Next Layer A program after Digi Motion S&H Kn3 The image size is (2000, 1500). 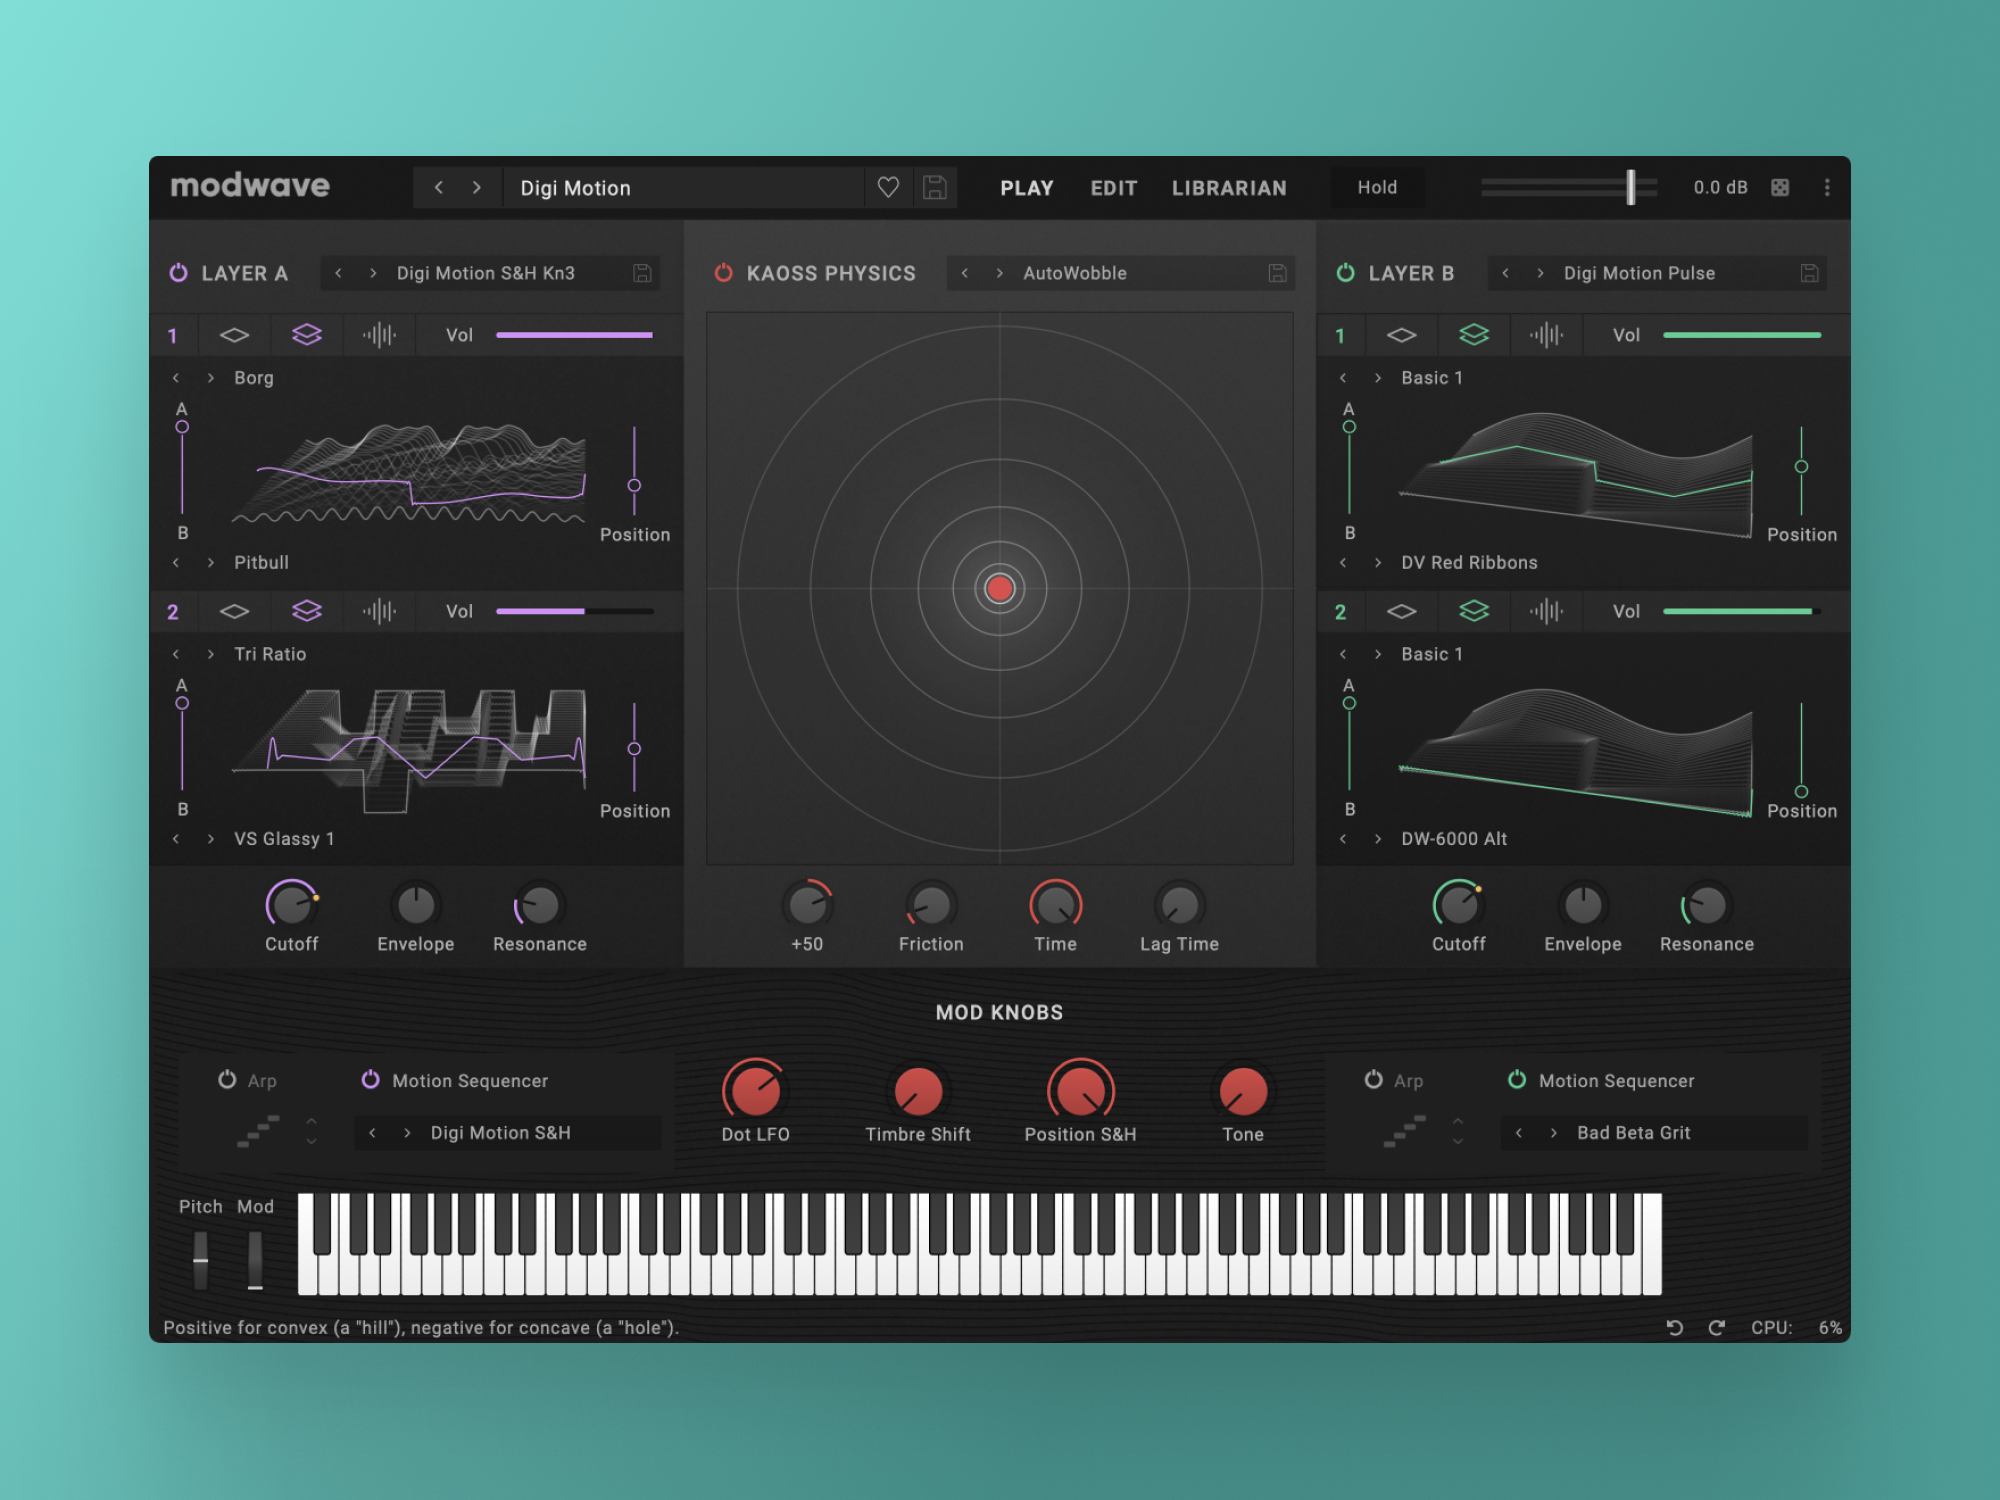373,273
